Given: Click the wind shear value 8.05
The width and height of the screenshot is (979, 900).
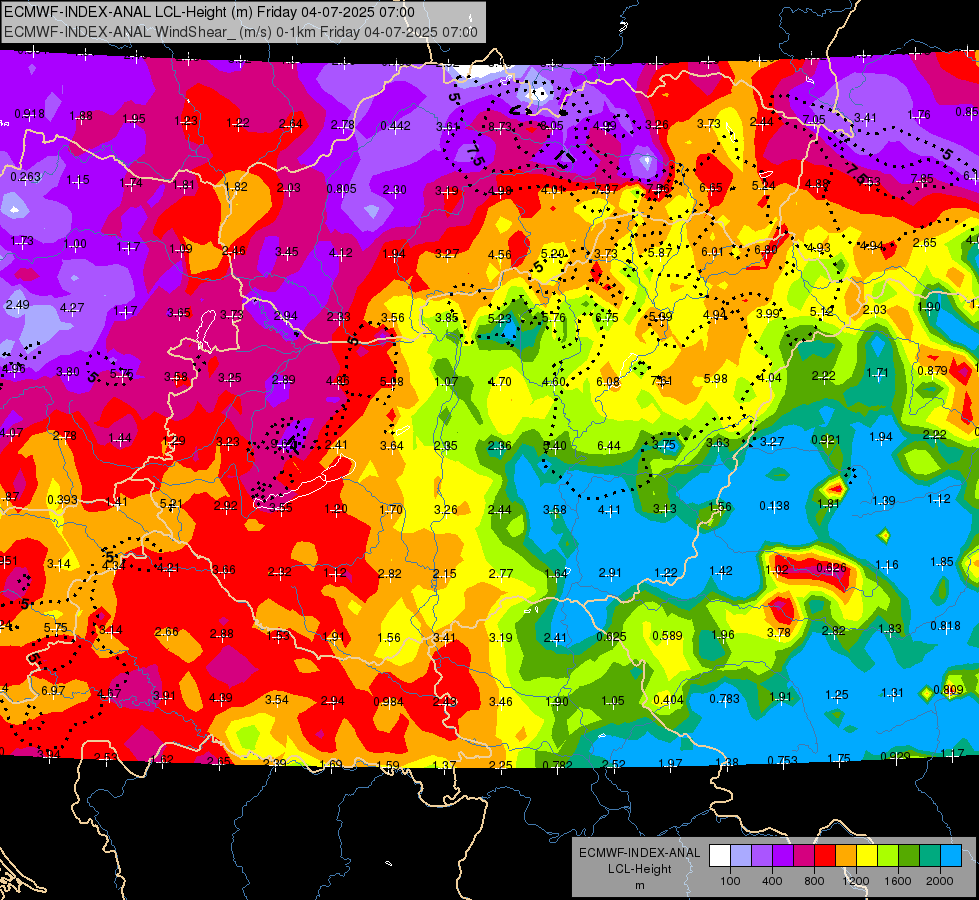Looking at the screenshot, I should [552, 126].
